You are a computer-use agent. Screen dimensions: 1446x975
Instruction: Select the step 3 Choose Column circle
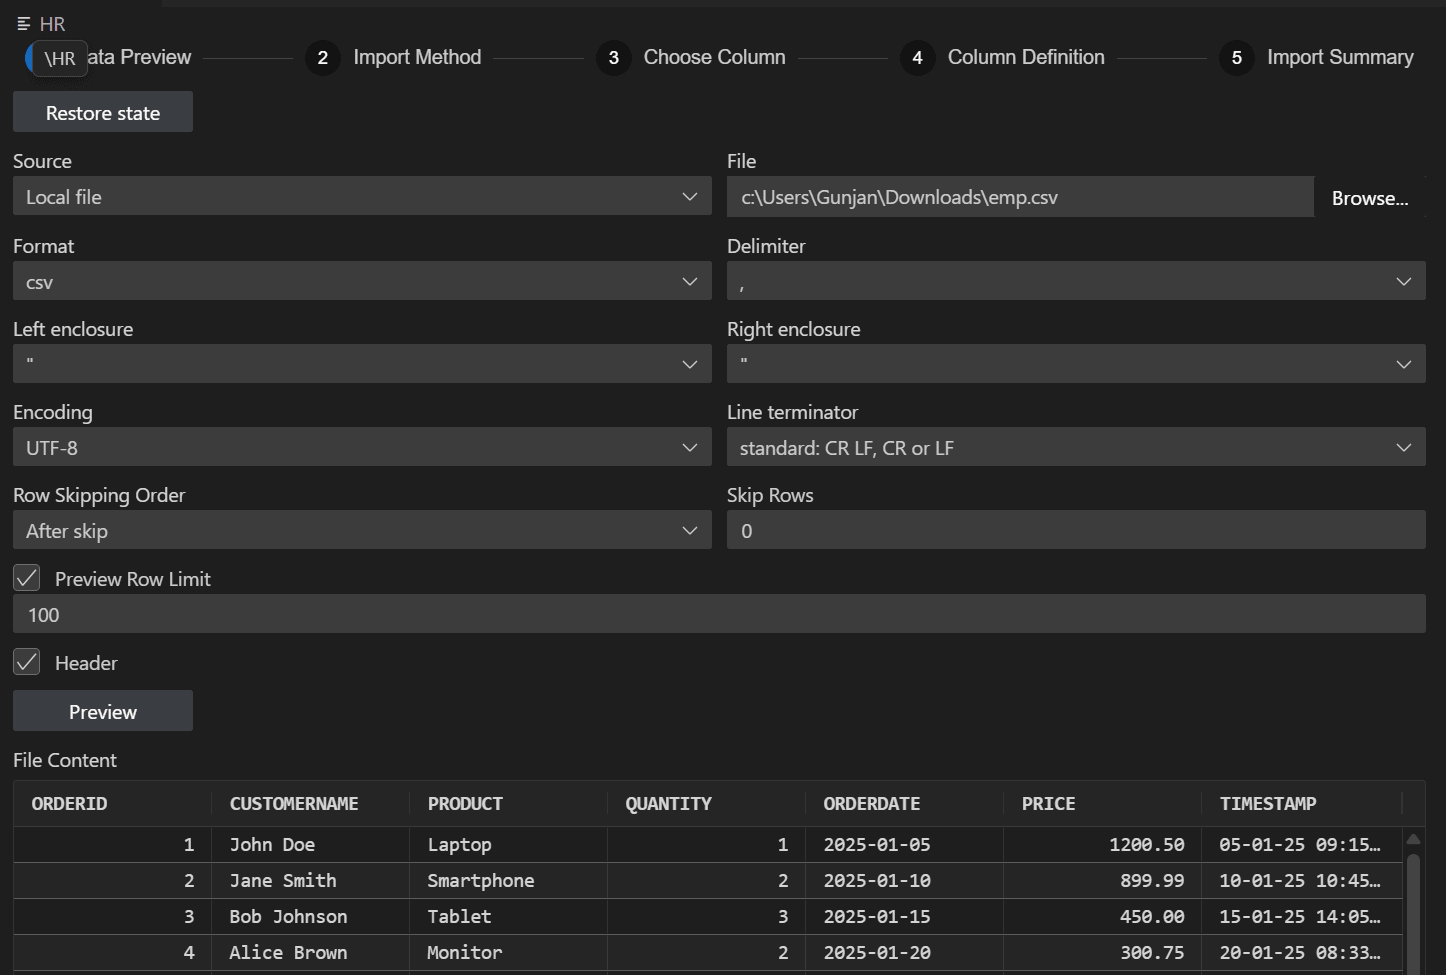point(613,58)
